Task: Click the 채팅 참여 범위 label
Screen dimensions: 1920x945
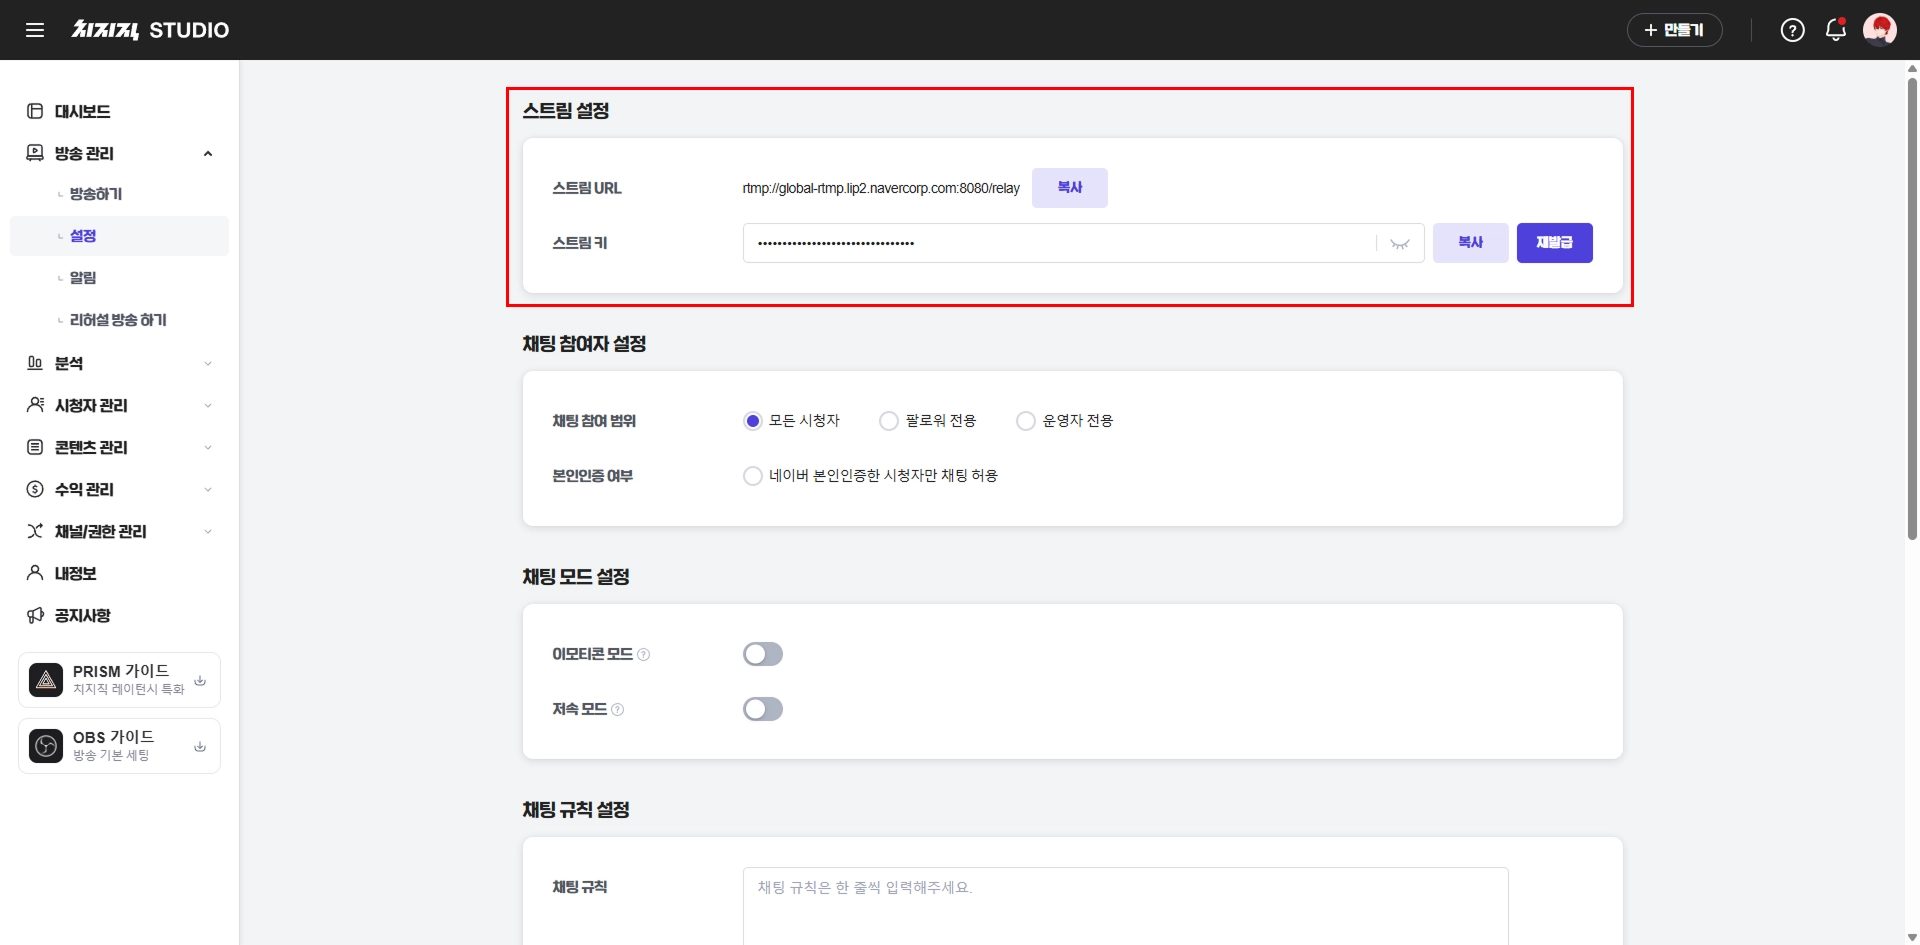Action: [594, 421]
